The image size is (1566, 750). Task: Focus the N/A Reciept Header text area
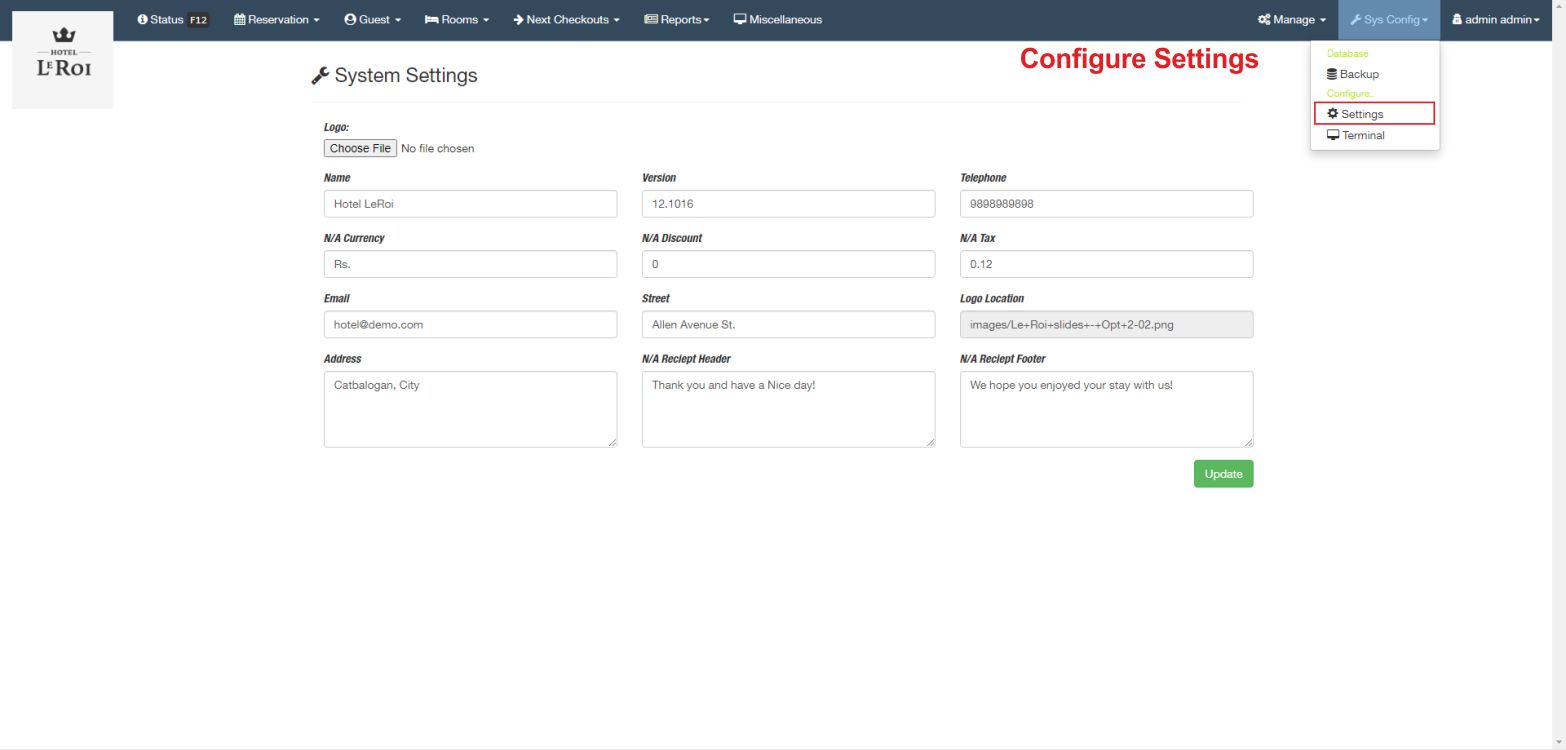[788, 409]
